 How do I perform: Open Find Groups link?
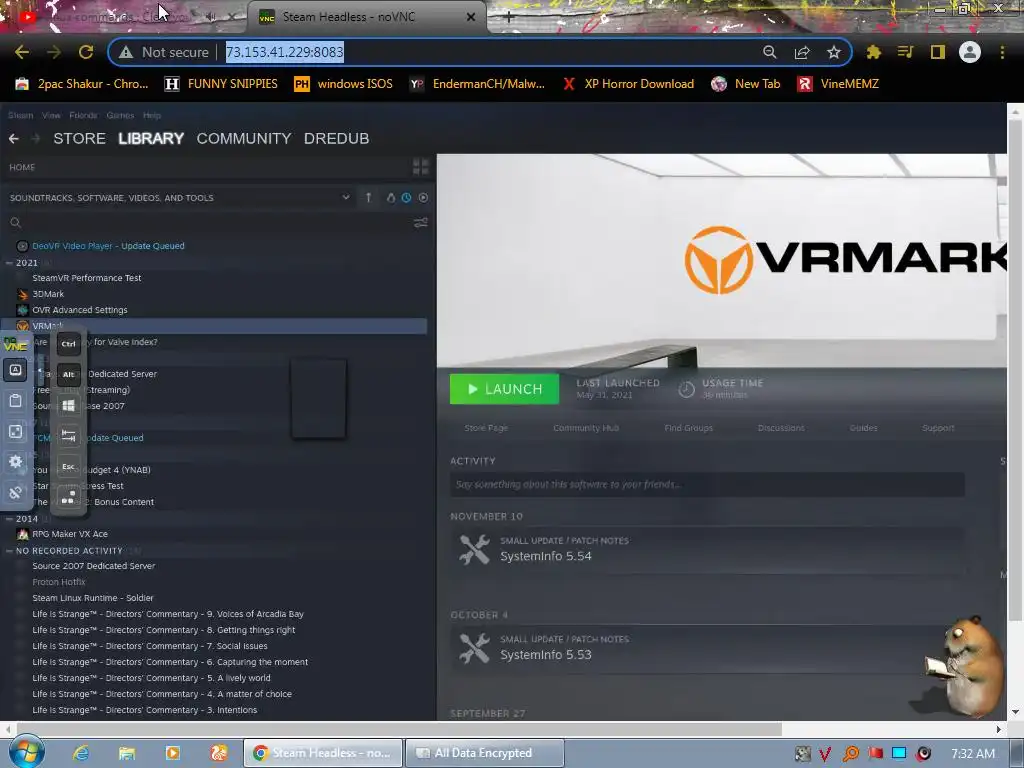click(688, 428)
